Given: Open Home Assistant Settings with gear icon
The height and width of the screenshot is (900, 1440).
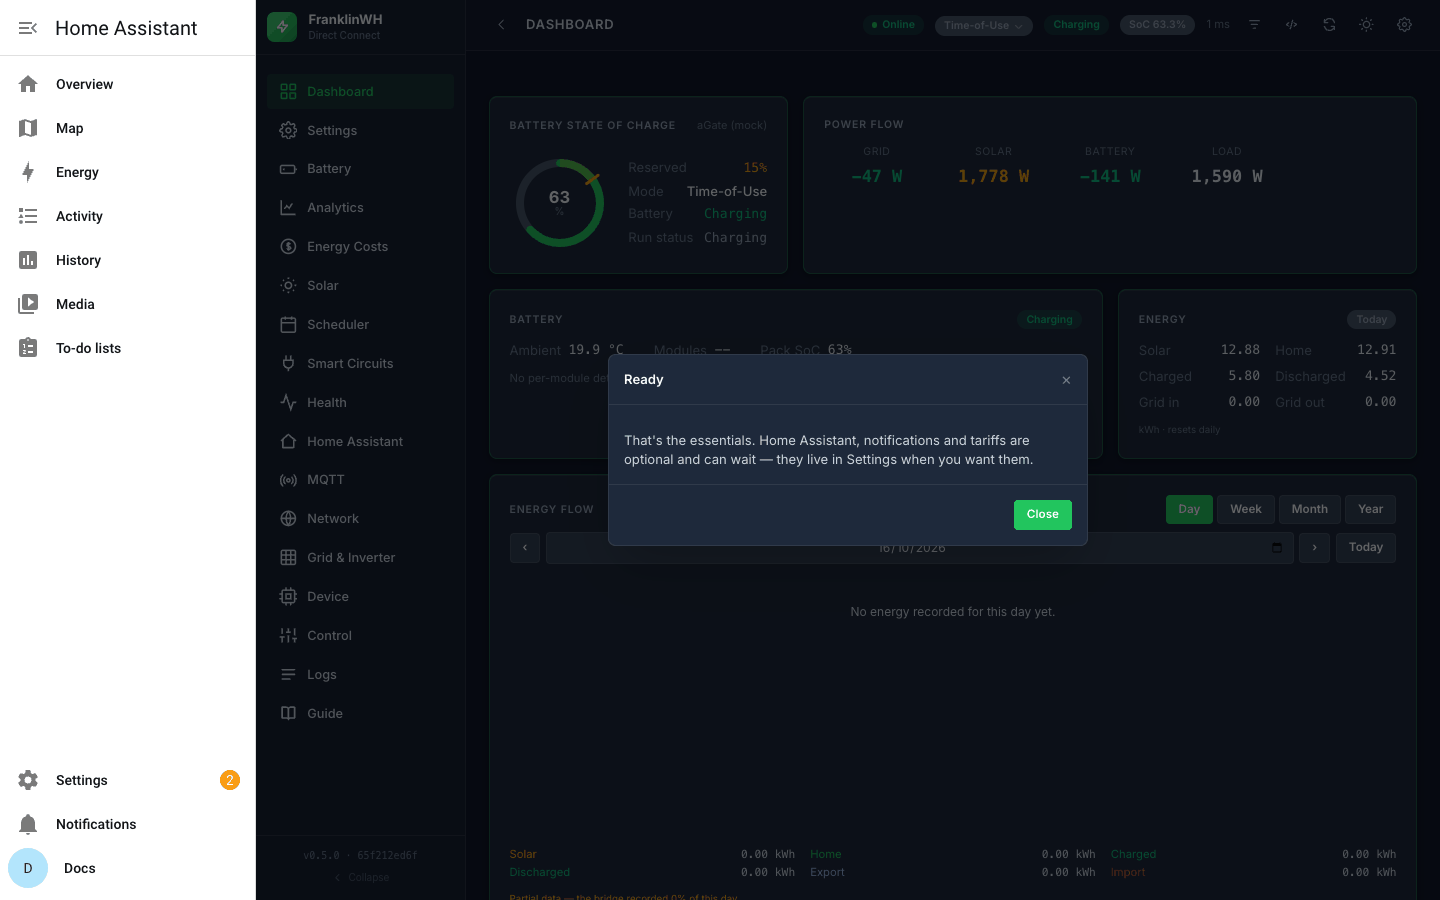Looking at the screenshot, I should pyautogui.click(x=28, y=780).
